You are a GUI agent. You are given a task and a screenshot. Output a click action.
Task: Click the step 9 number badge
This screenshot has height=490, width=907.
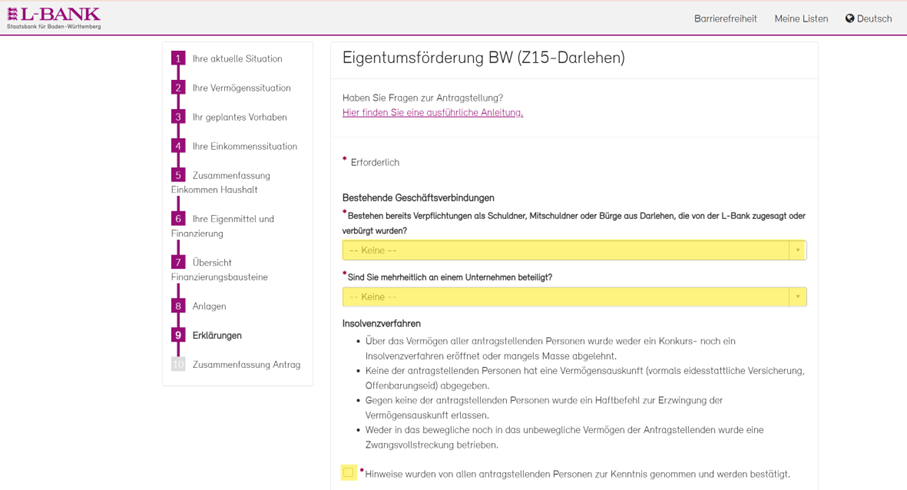[x=178, y=335]
